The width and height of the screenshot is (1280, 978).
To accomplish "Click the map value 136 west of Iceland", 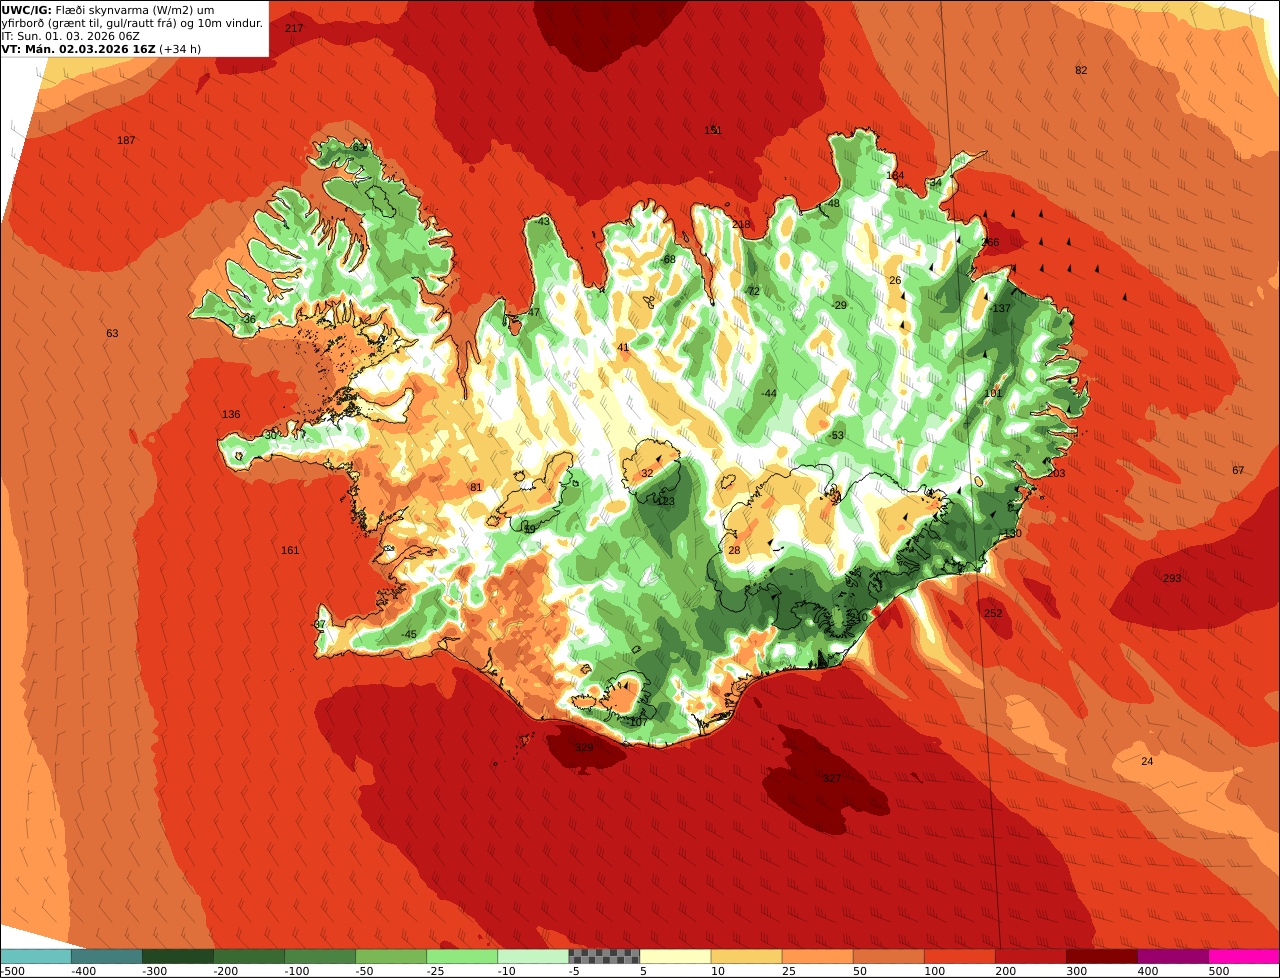I will click(231, 414).
